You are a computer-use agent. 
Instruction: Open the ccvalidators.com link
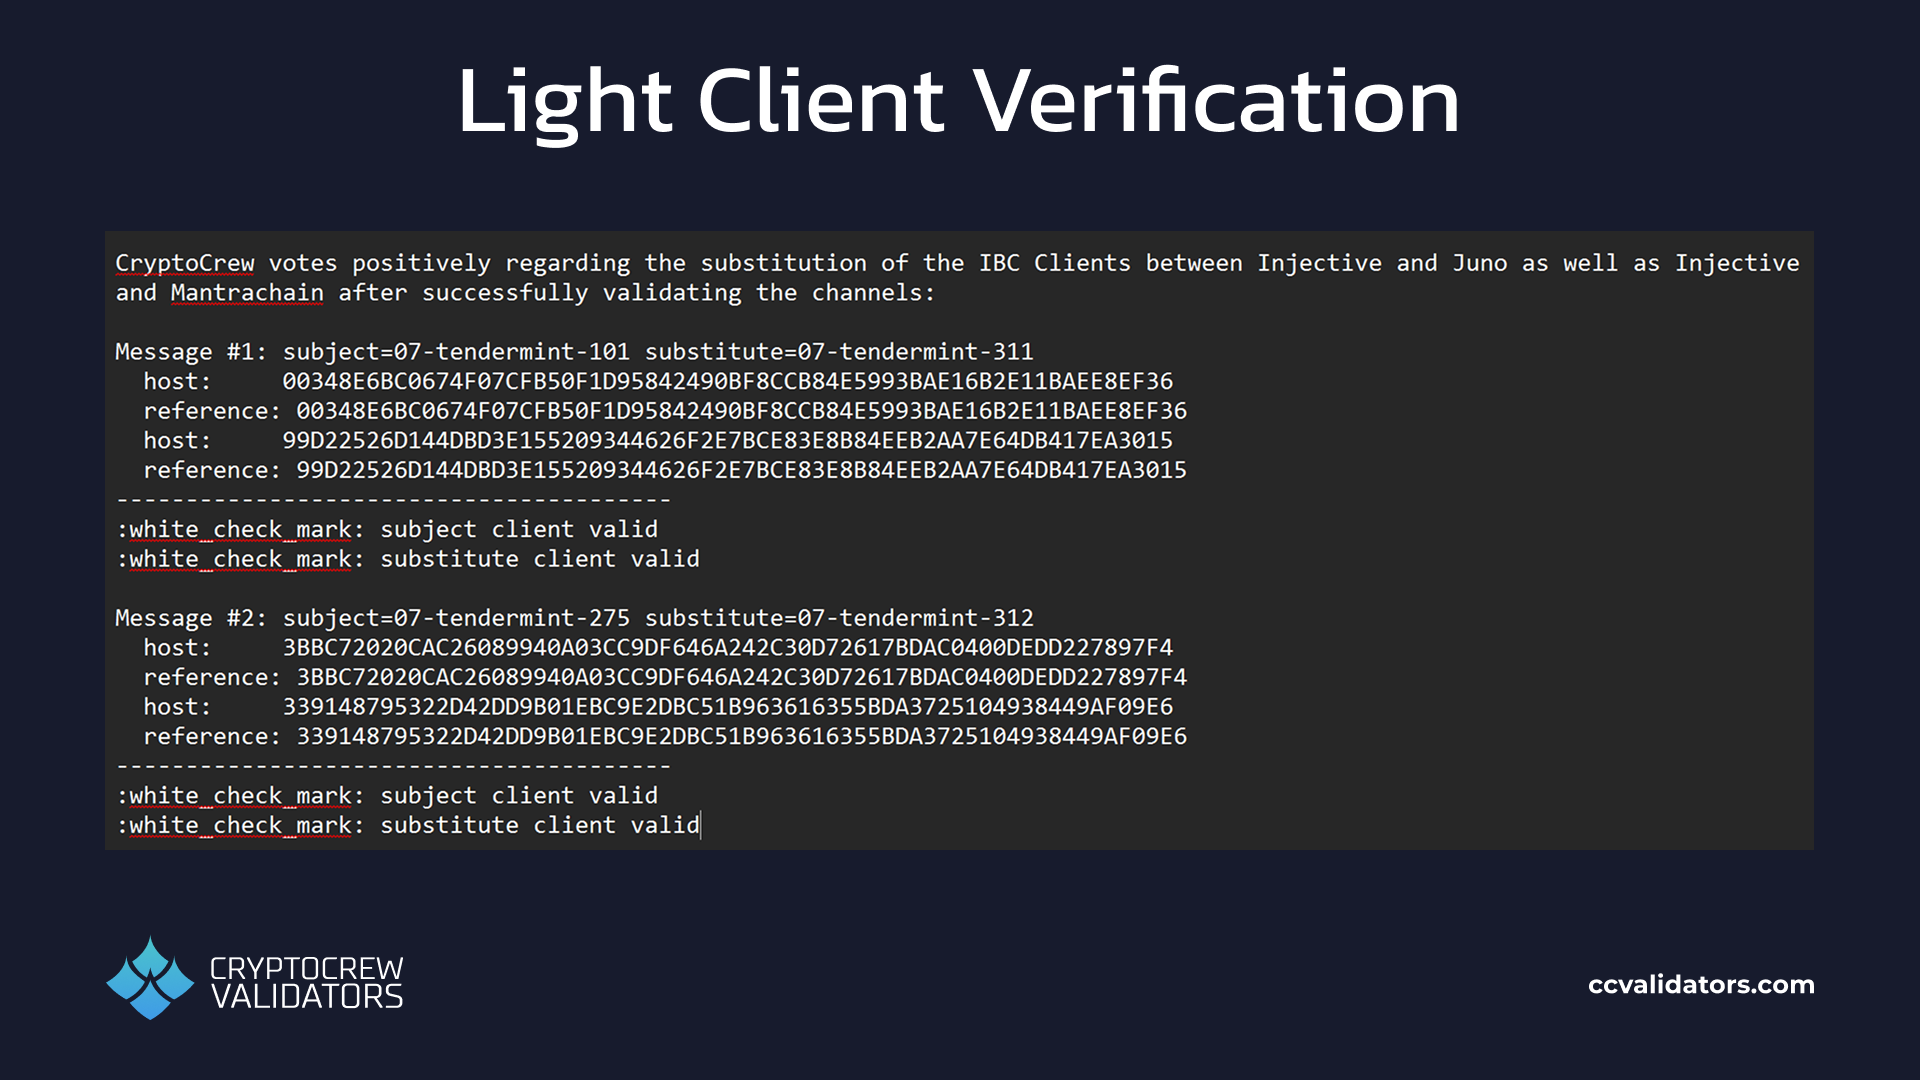pyautogui.click(x=1701, y=985)
